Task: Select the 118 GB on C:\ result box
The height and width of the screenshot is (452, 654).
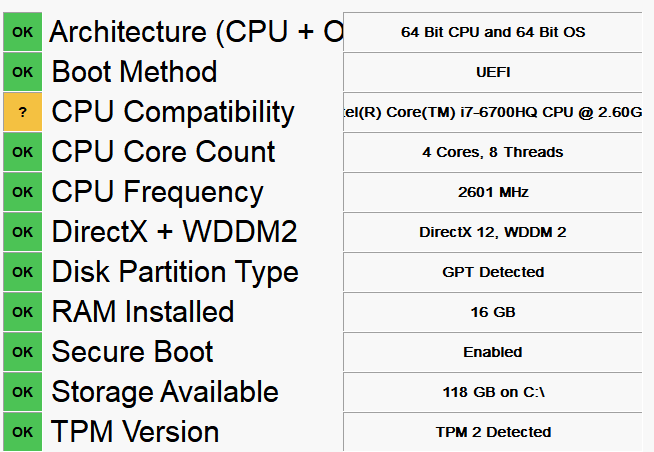Action: click(493, 392)
